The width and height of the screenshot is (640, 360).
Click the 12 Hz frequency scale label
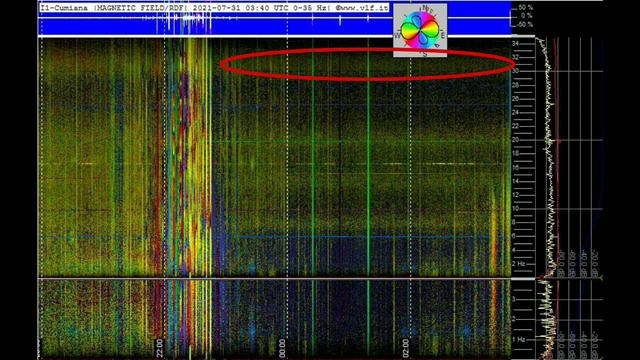coord(515,195)
